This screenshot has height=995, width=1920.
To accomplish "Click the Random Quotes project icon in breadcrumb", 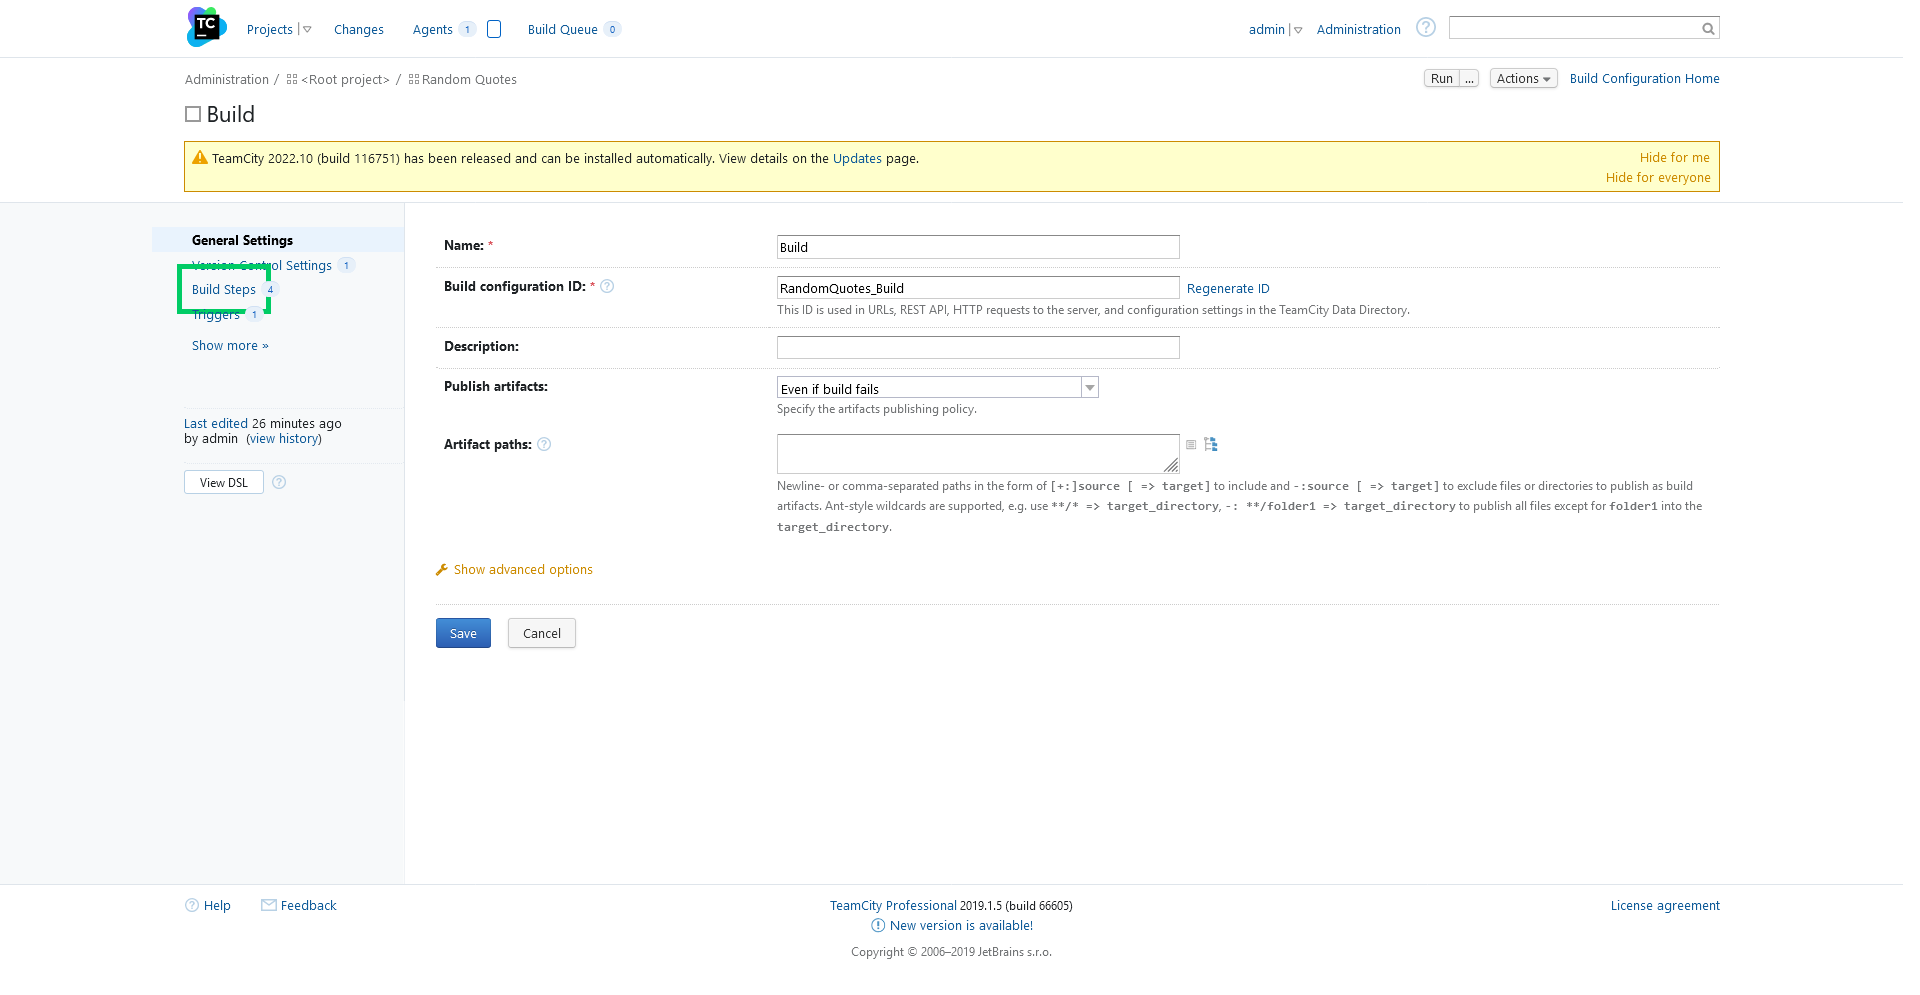I will [414, 79].
